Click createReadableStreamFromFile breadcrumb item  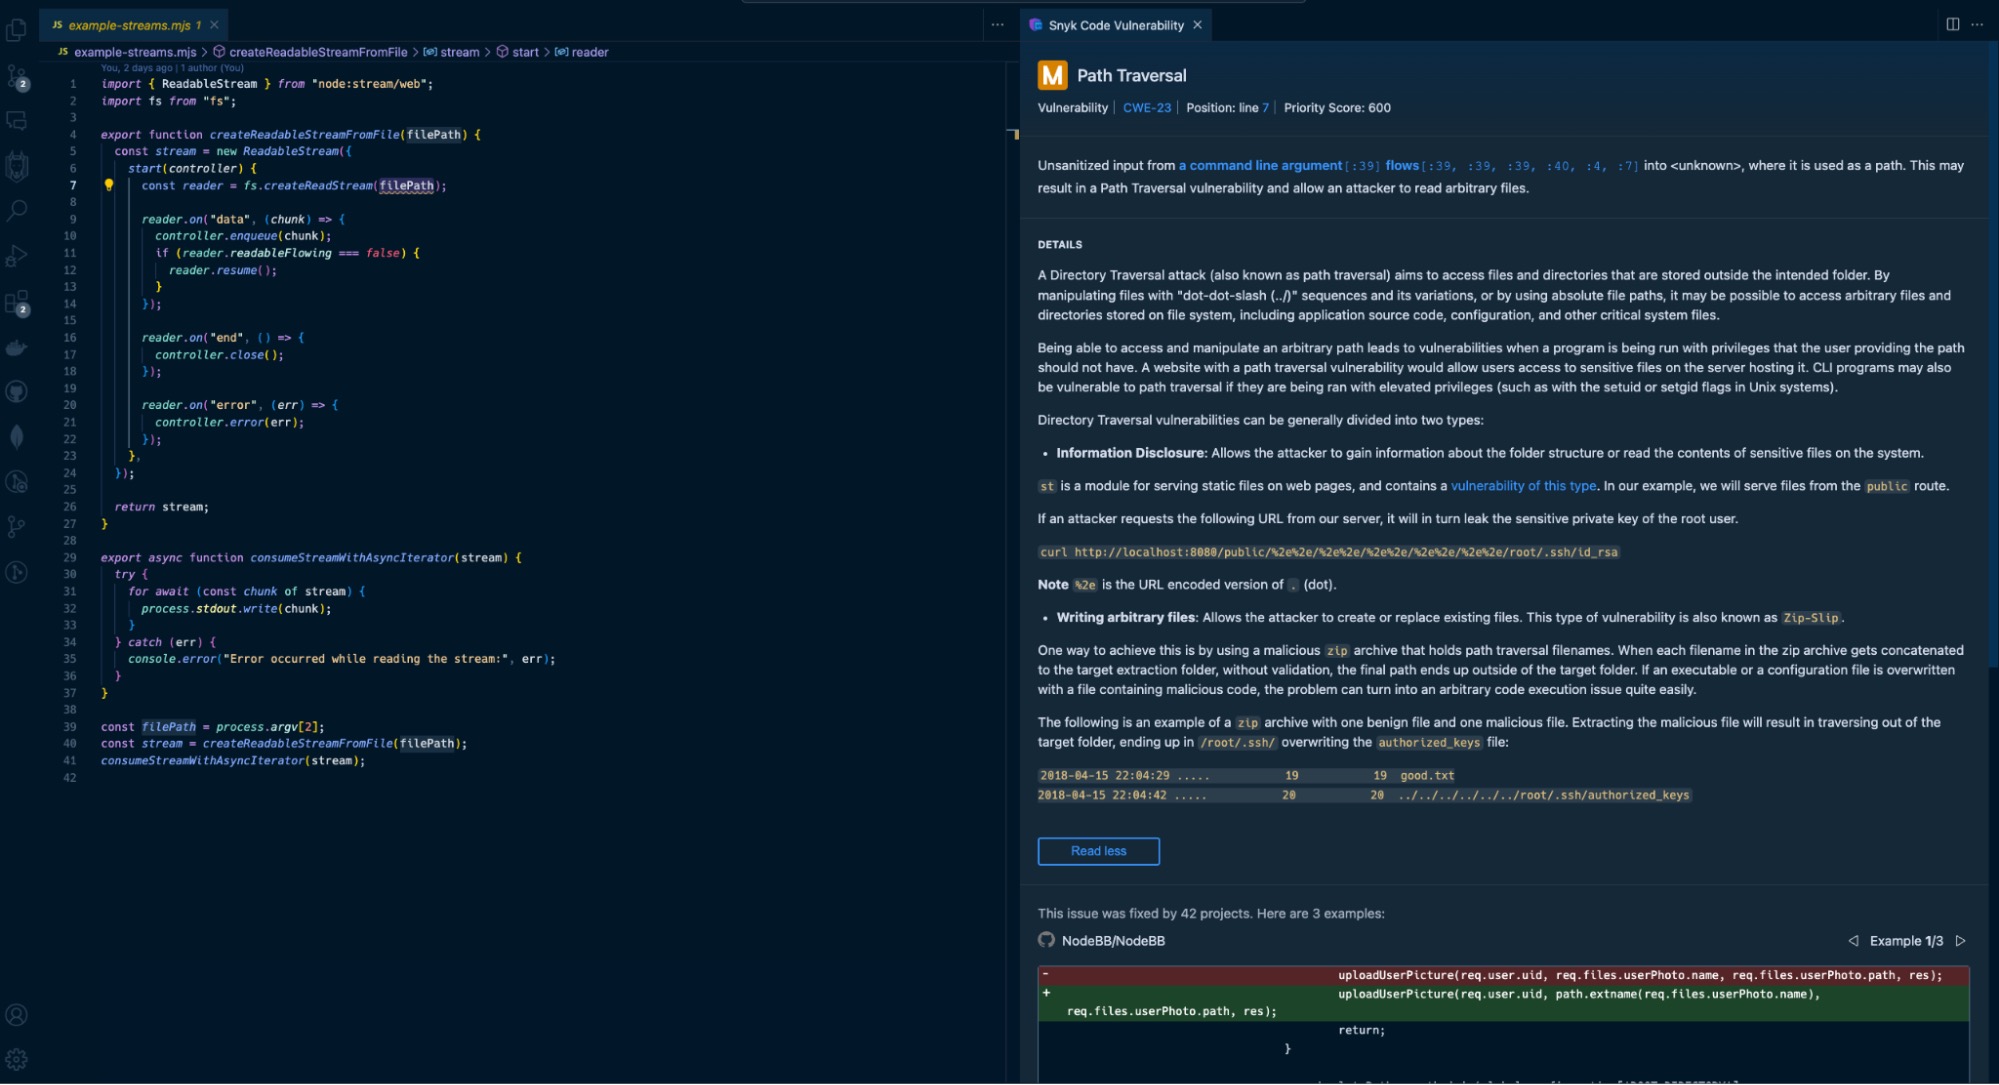318,52
